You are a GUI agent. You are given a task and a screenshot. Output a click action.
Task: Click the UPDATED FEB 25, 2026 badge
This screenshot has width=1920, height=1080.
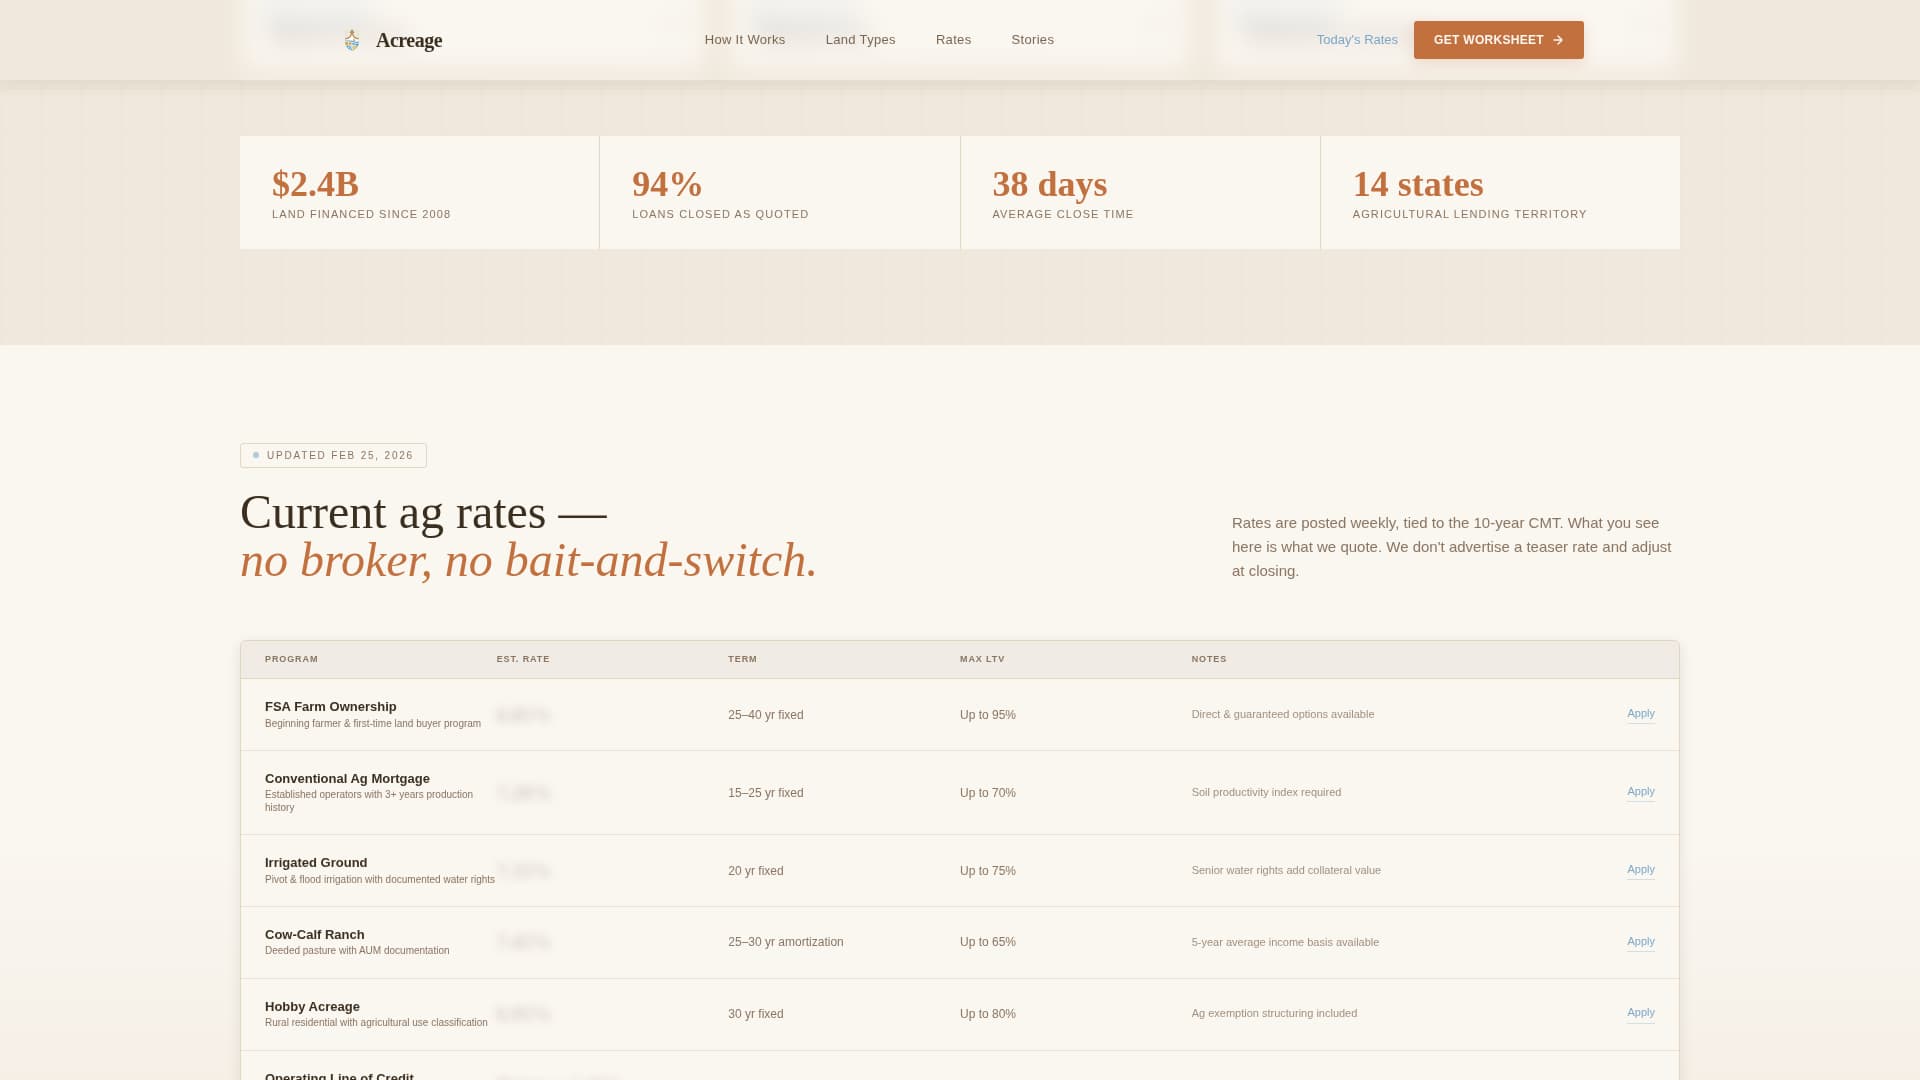pos(333,455)
